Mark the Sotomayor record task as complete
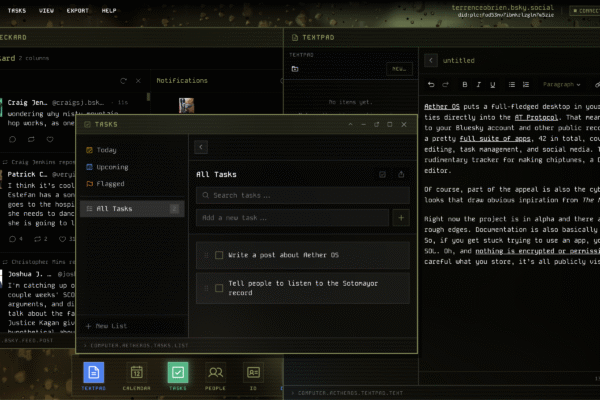This screenshot has height=400, width=600. click(x=219, y=289)
